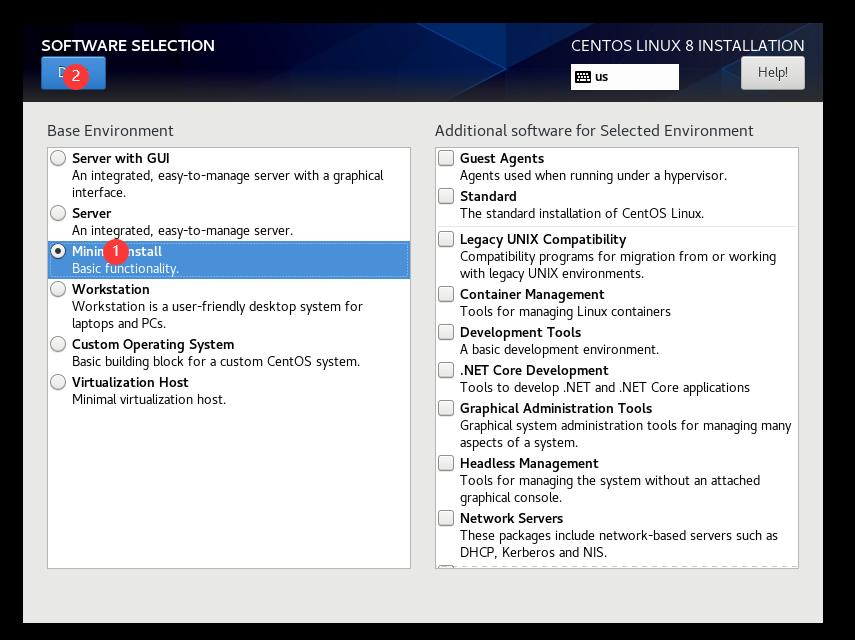Select the Server with GUI environment
Viewport: 855px width, 640px height.
pyautogui.click(x=58, y=158)
